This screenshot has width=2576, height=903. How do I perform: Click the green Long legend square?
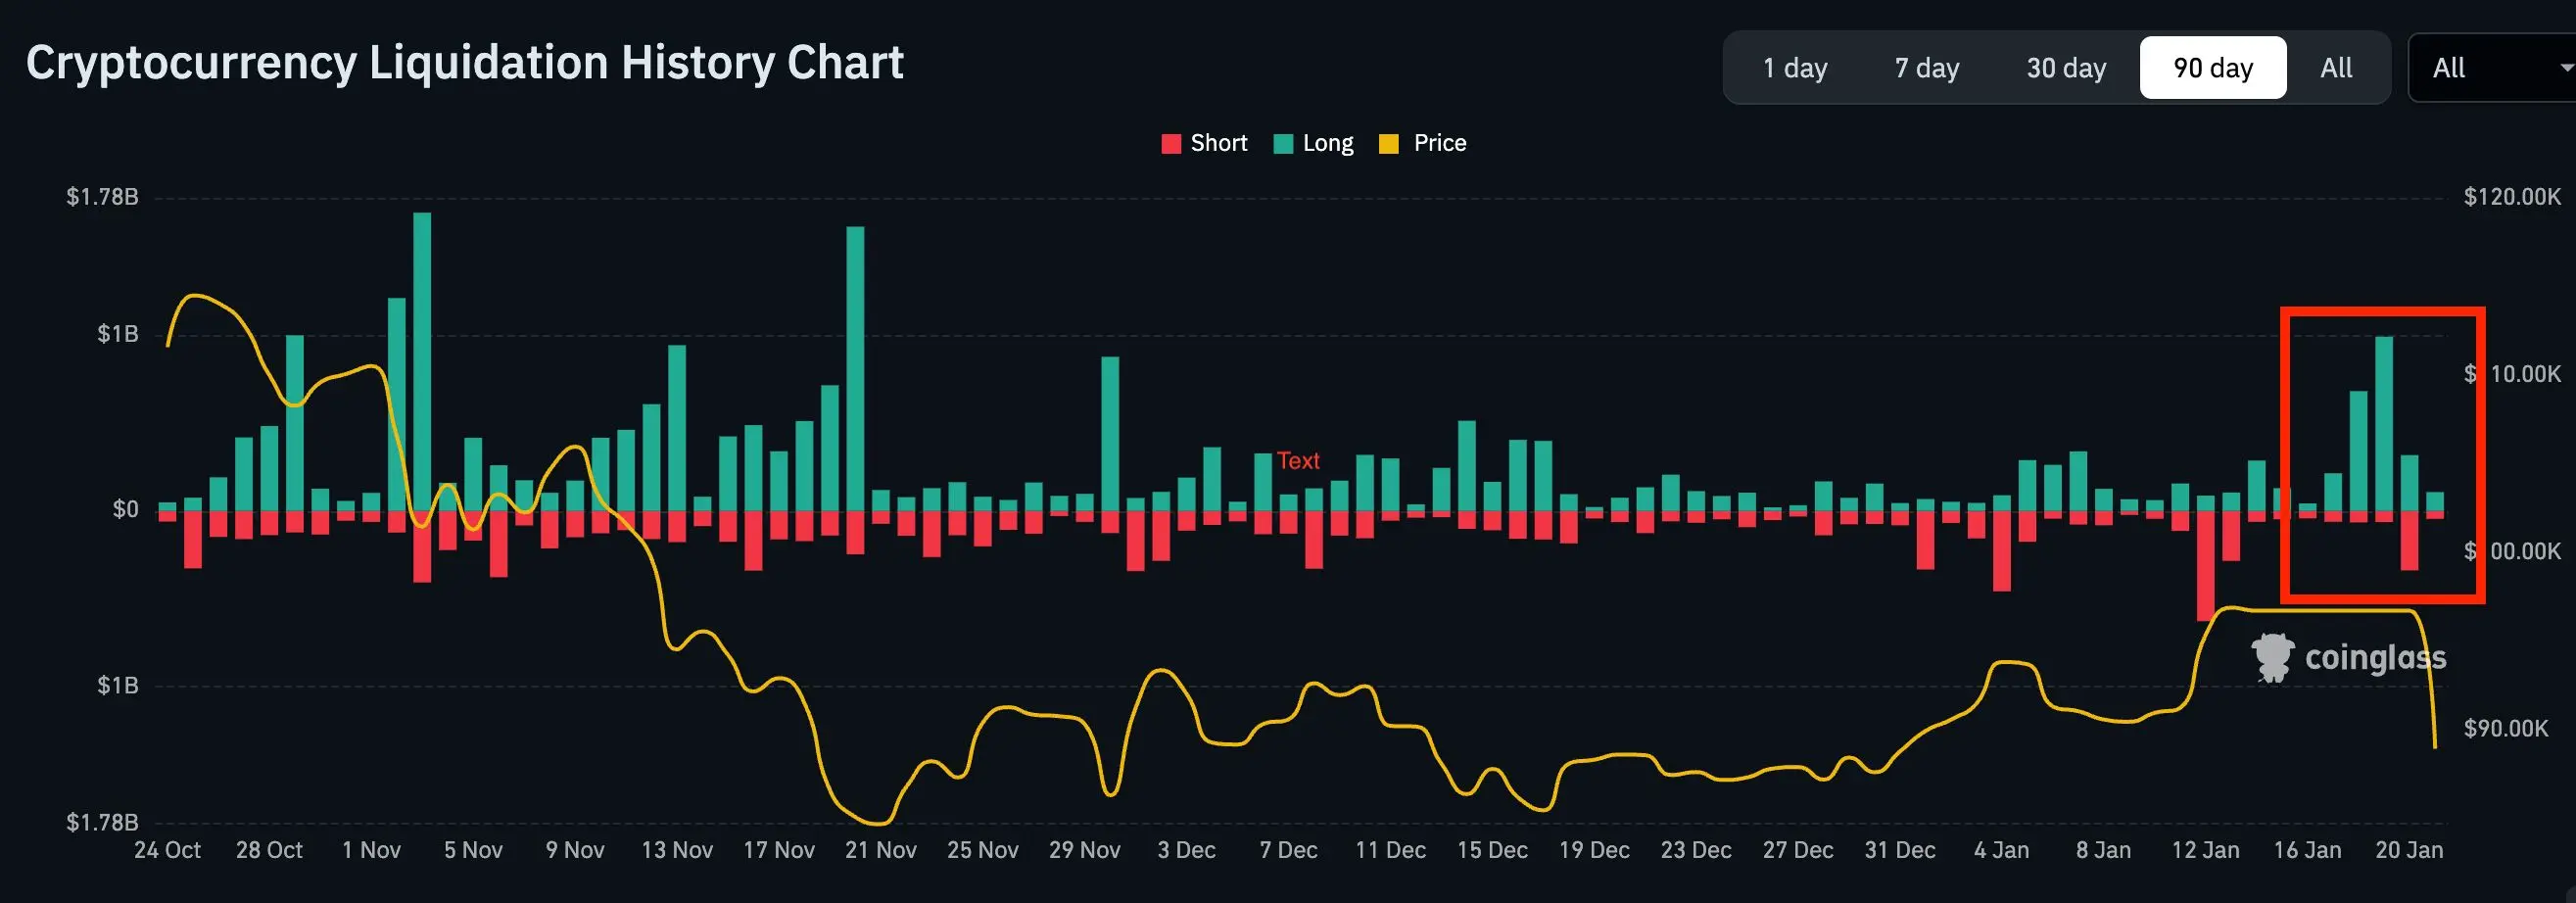pyautogui.click(x=1283, y=144)
